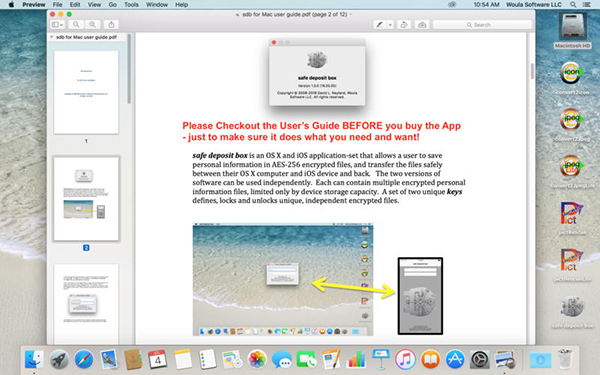This screenshot has height=375, width=600.
Task: Open Photos from the Dock
Action: 257,359
